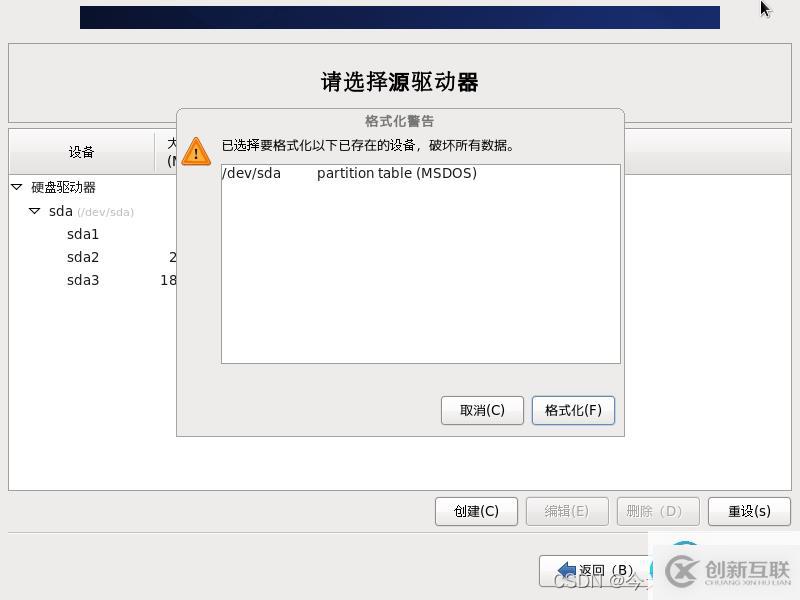
Task: Click the 删除(D) delete button
Action: coord(658,511)
